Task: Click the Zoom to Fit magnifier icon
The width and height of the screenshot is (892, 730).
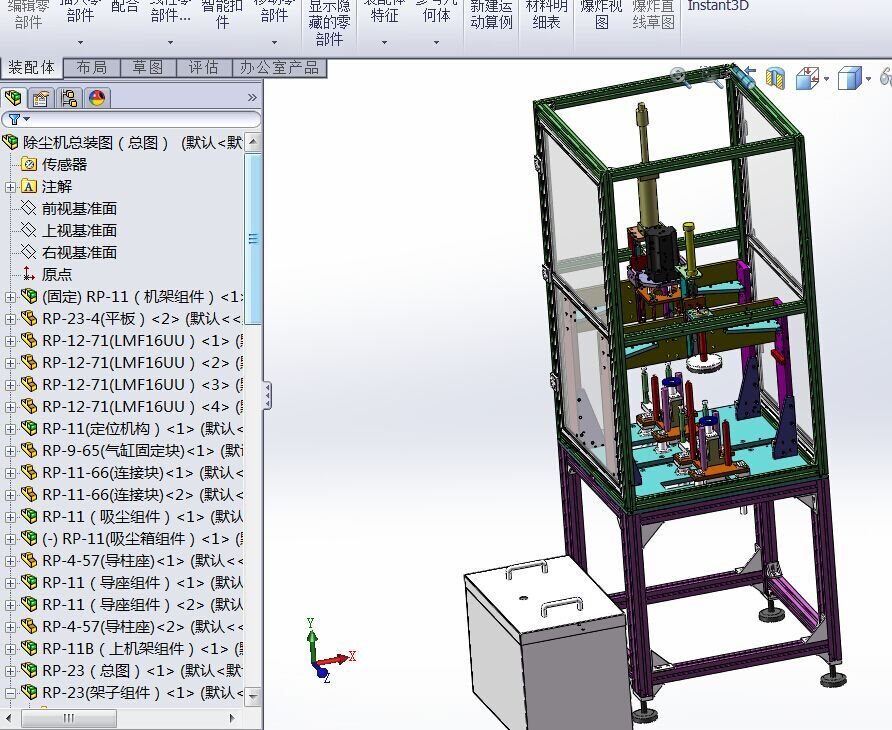Action: coord(680,77)
